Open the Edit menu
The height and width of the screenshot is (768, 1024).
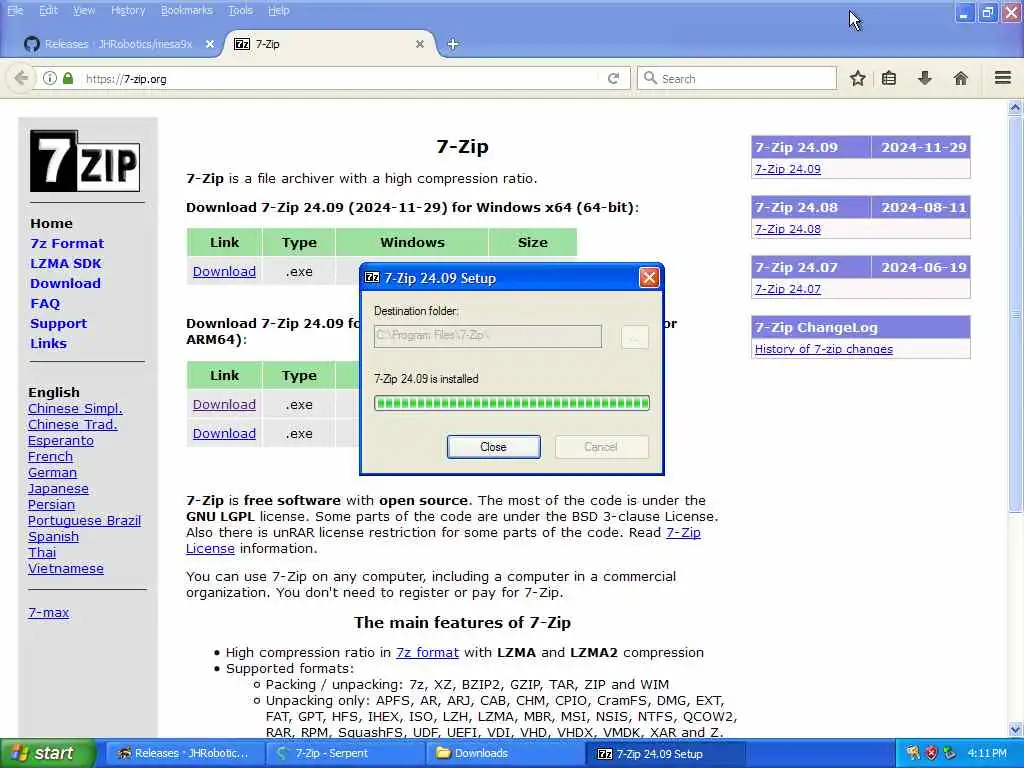pyautogui.click(x=48, y=10)
